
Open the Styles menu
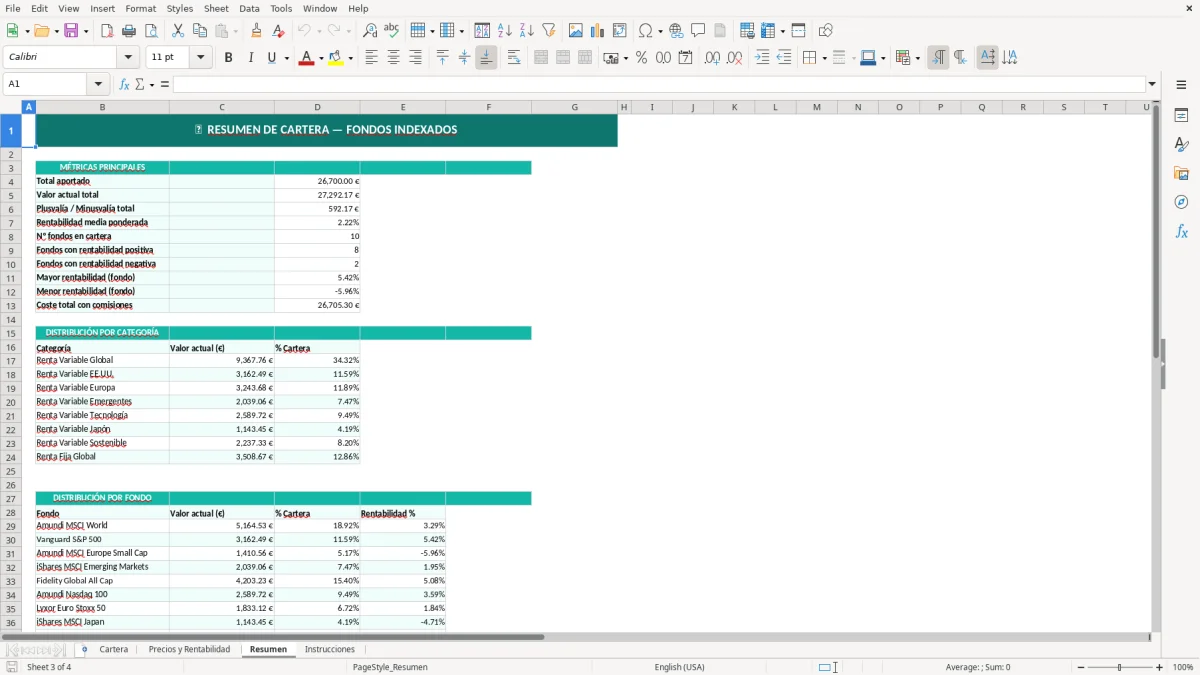tap(180, 8)
